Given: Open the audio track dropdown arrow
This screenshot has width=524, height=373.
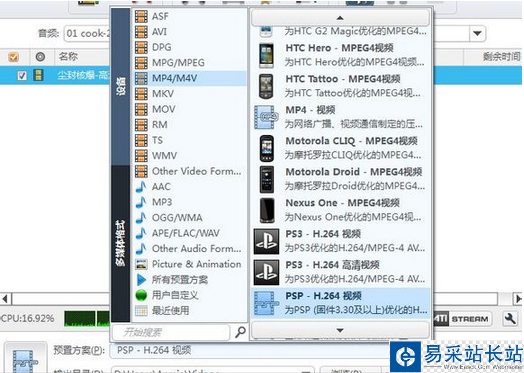Looking at the screenshot, I should pyautogui.click(x=477, y=33).
